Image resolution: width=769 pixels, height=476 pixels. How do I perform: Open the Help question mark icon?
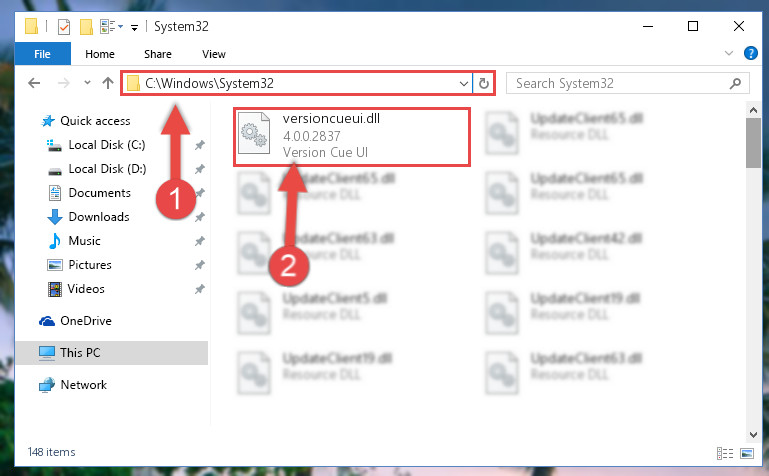tap(750, 53)
